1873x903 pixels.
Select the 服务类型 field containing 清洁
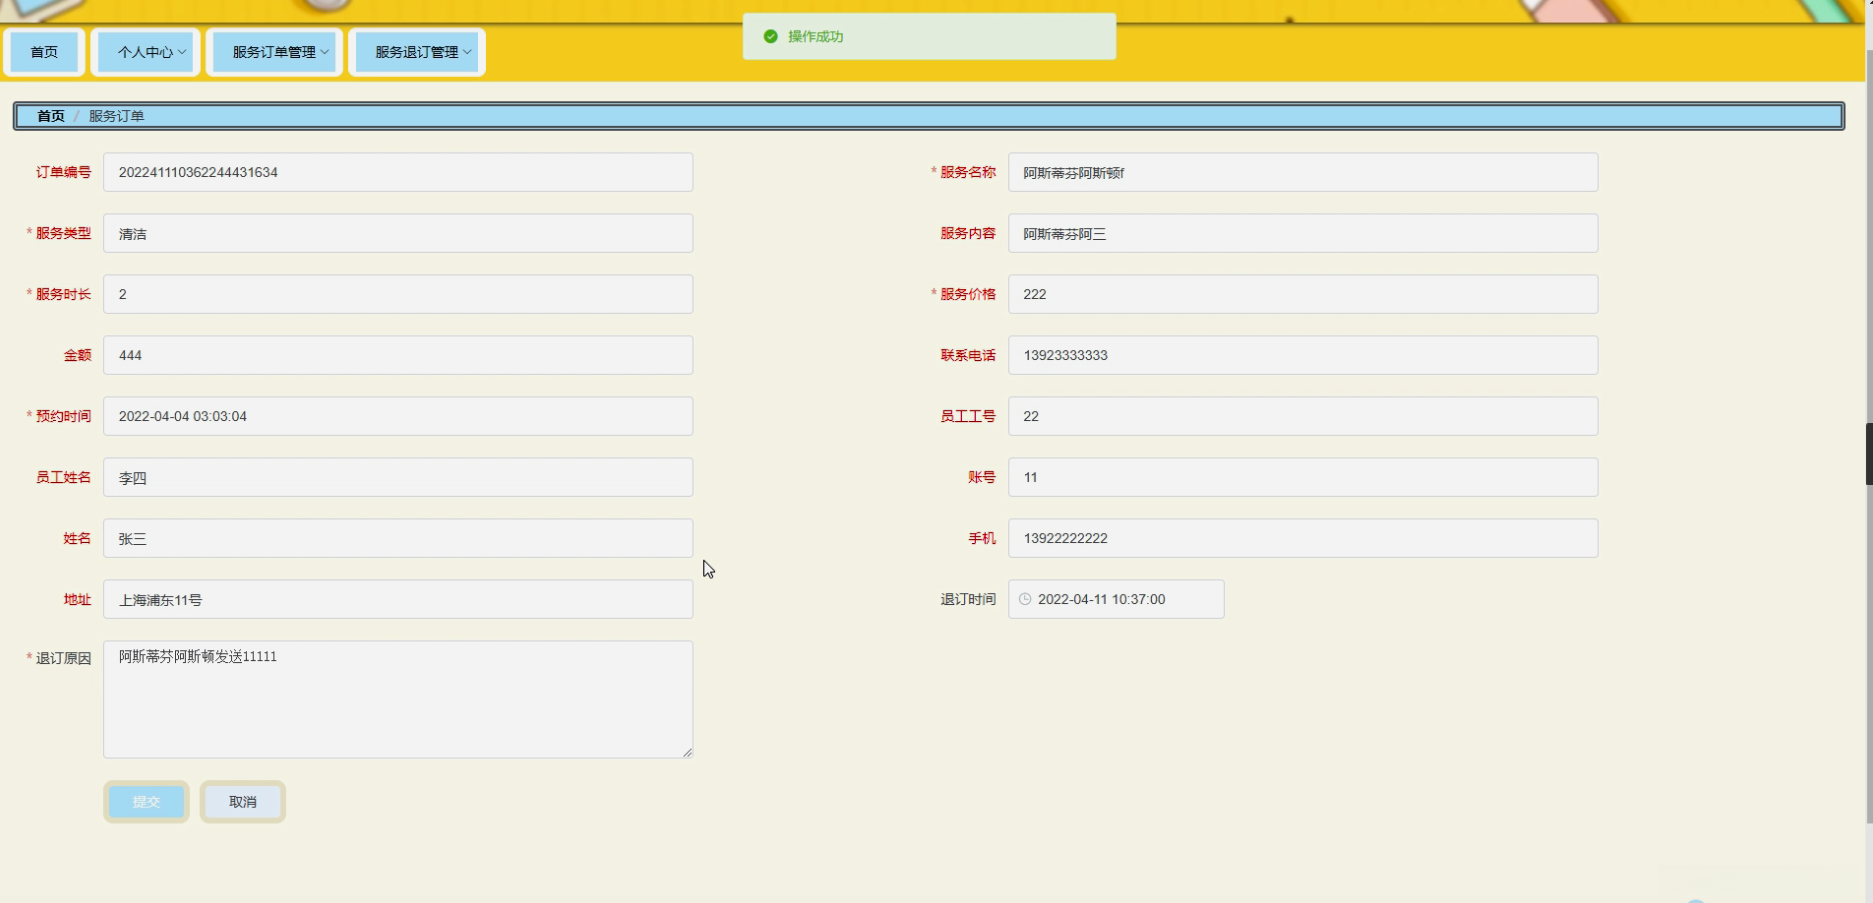(398, 233)
